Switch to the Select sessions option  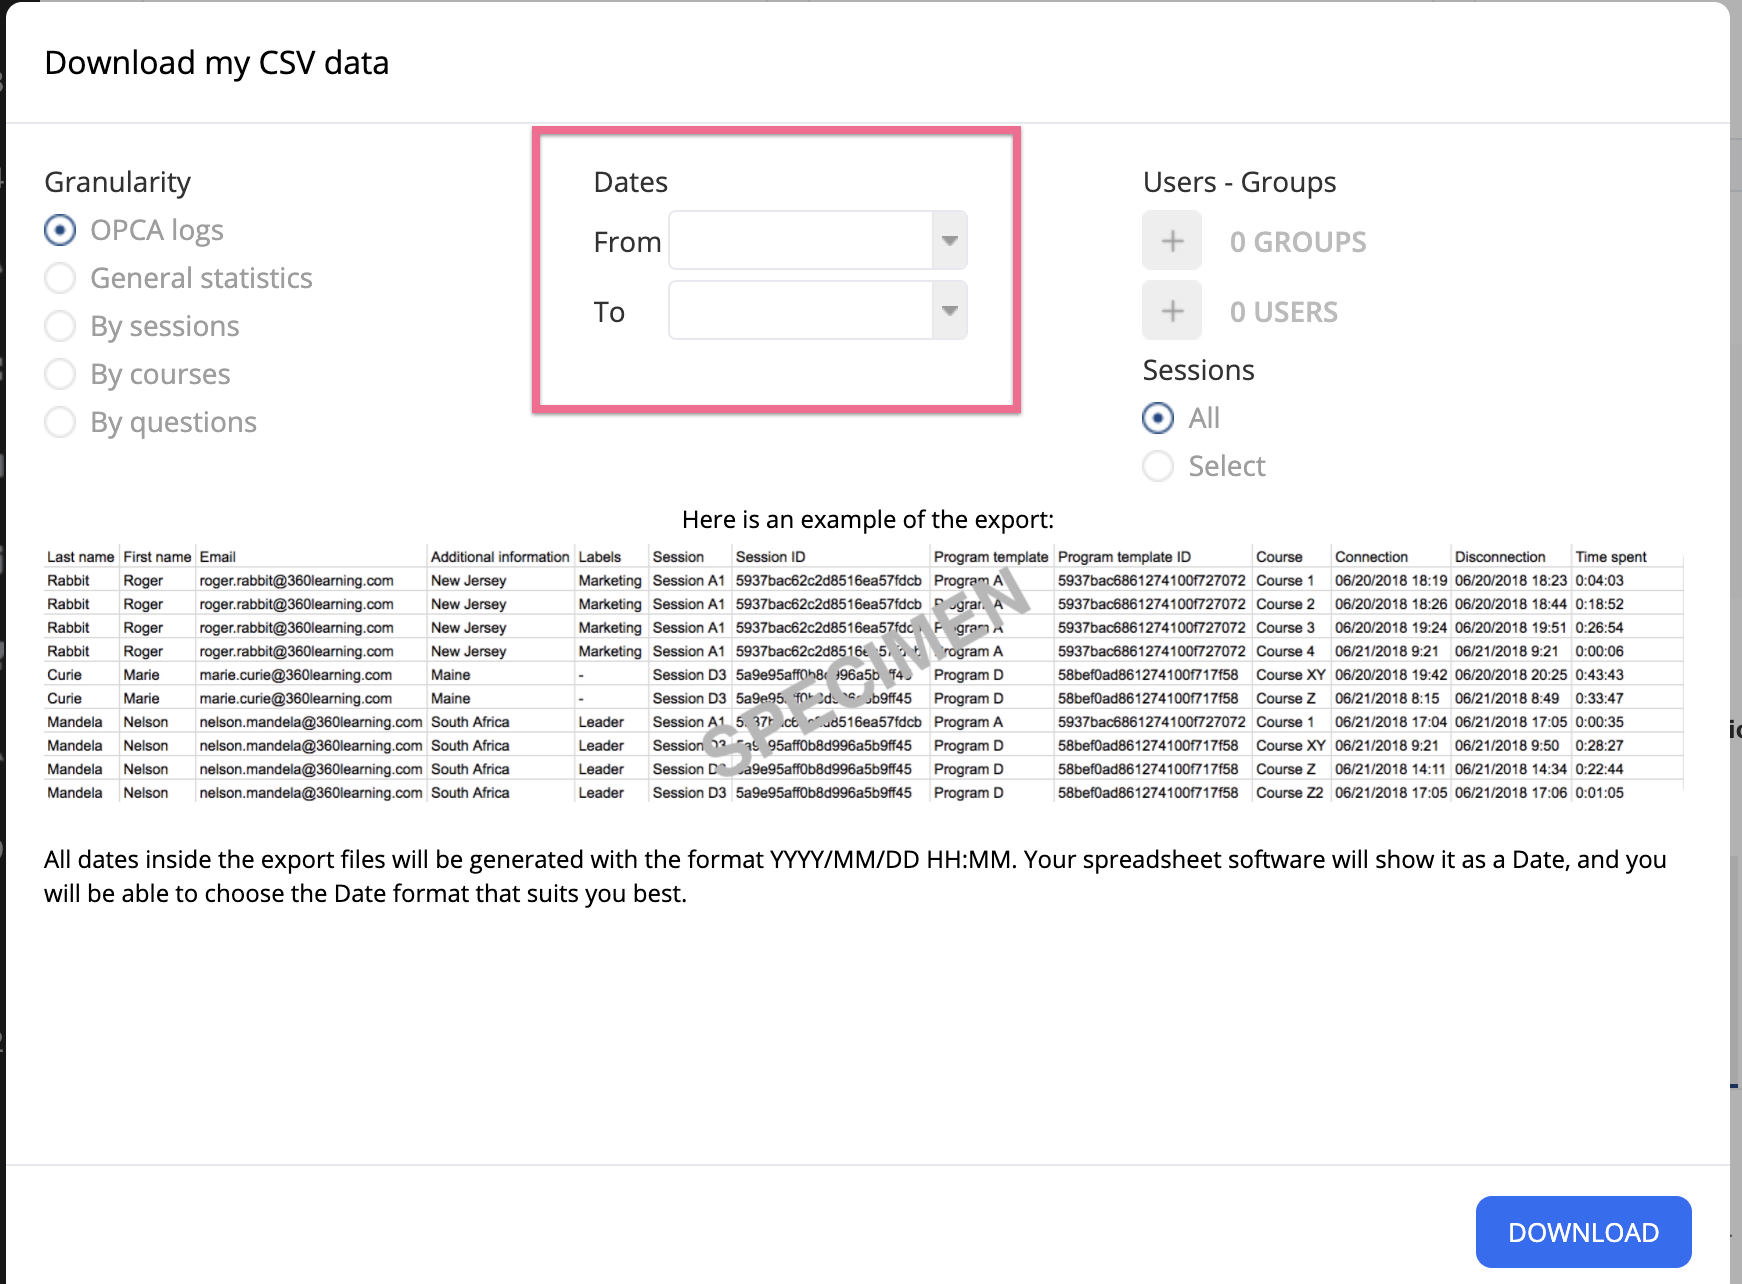click(1157, 465)
